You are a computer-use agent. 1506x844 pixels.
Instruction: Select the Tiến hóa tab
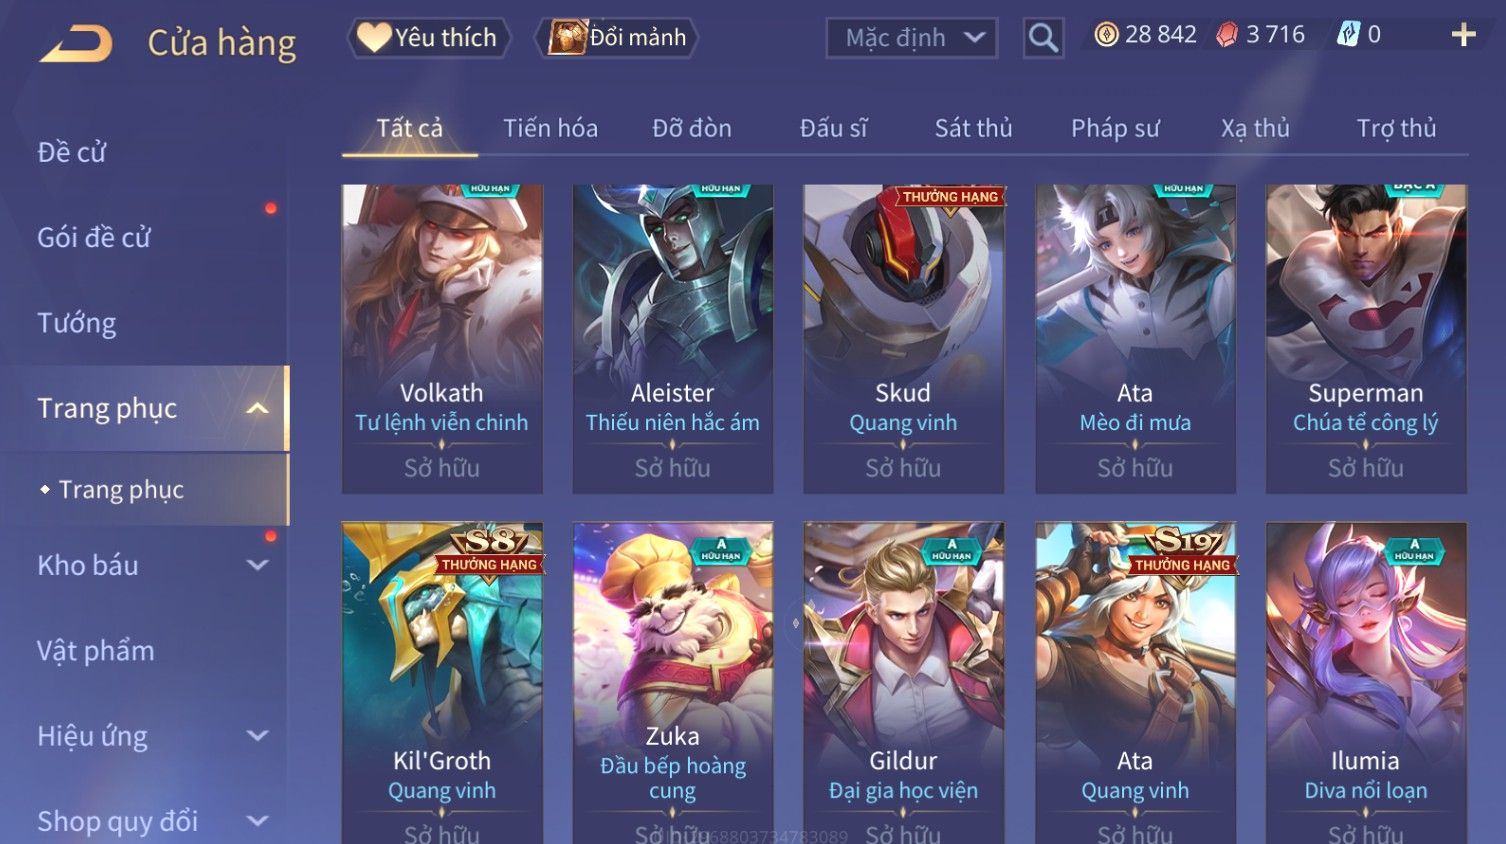[x=550, y=128]
